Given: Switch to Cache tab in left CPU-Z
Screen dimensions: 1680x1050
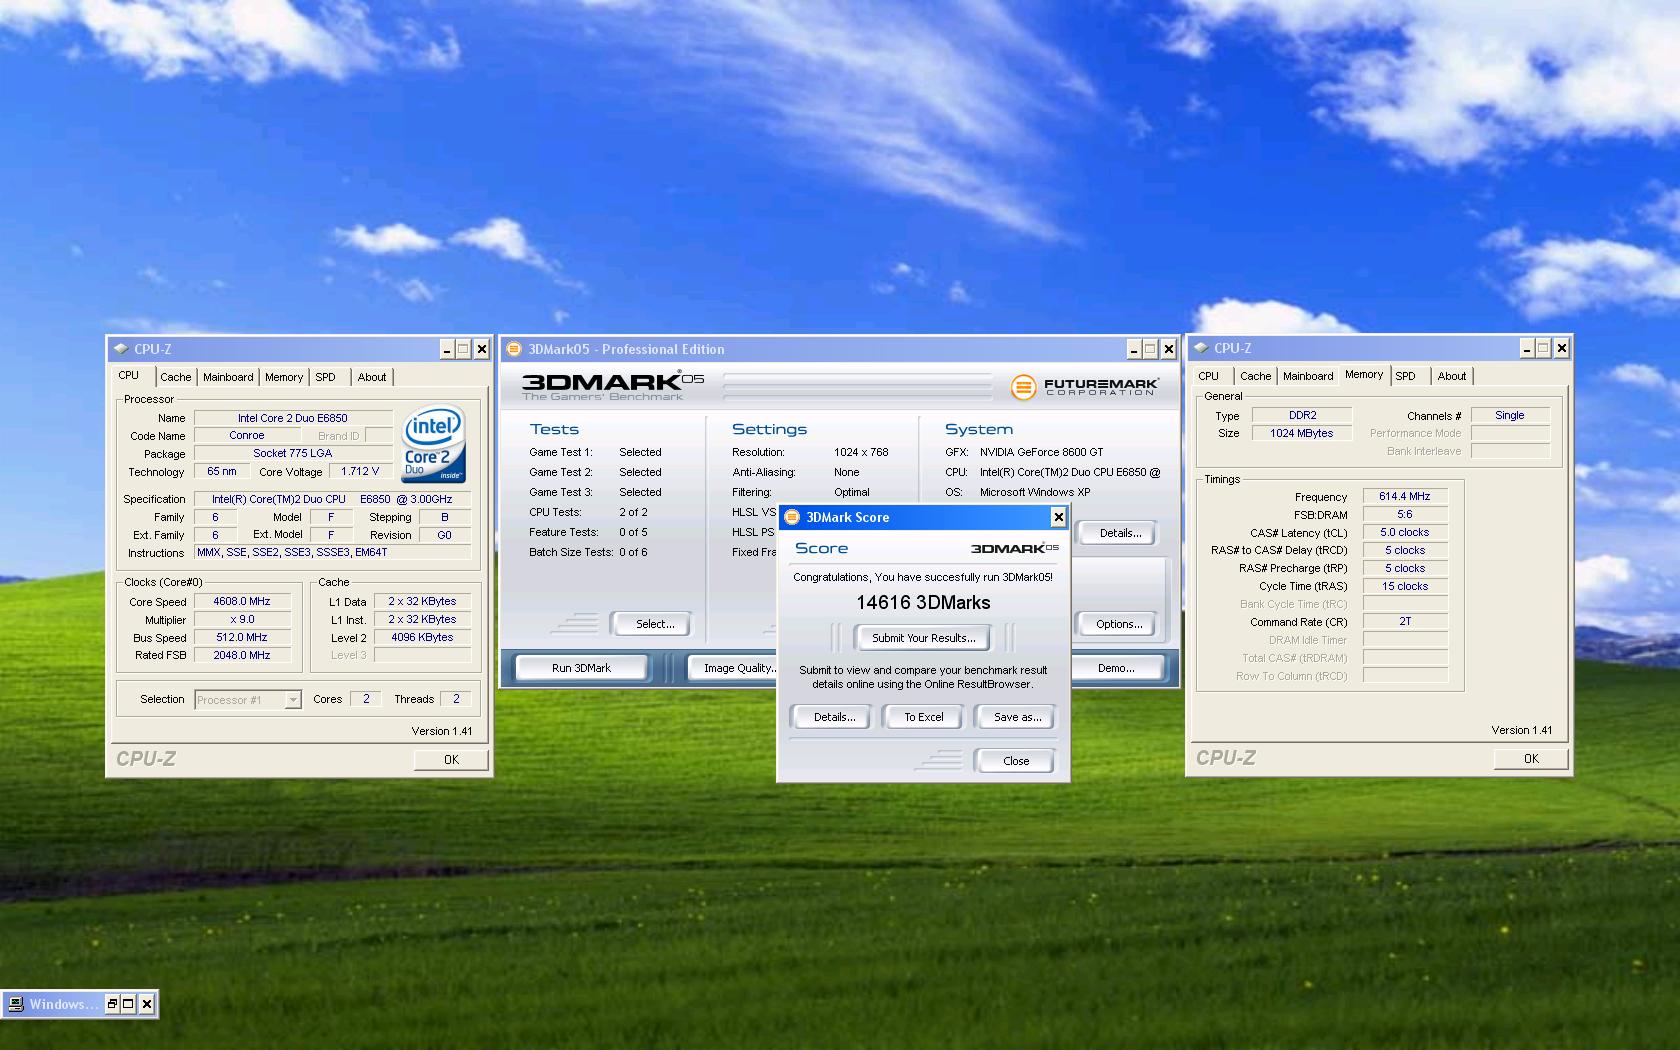Looking at the screenshot, I should point(176,377).
